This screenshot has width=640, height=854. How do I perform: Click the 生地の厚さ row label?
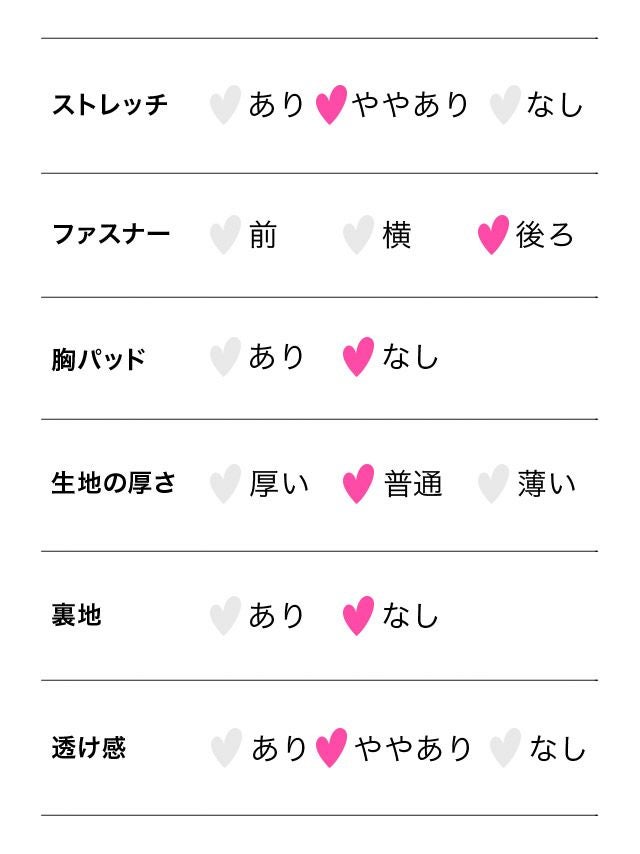tap(113, 484)
